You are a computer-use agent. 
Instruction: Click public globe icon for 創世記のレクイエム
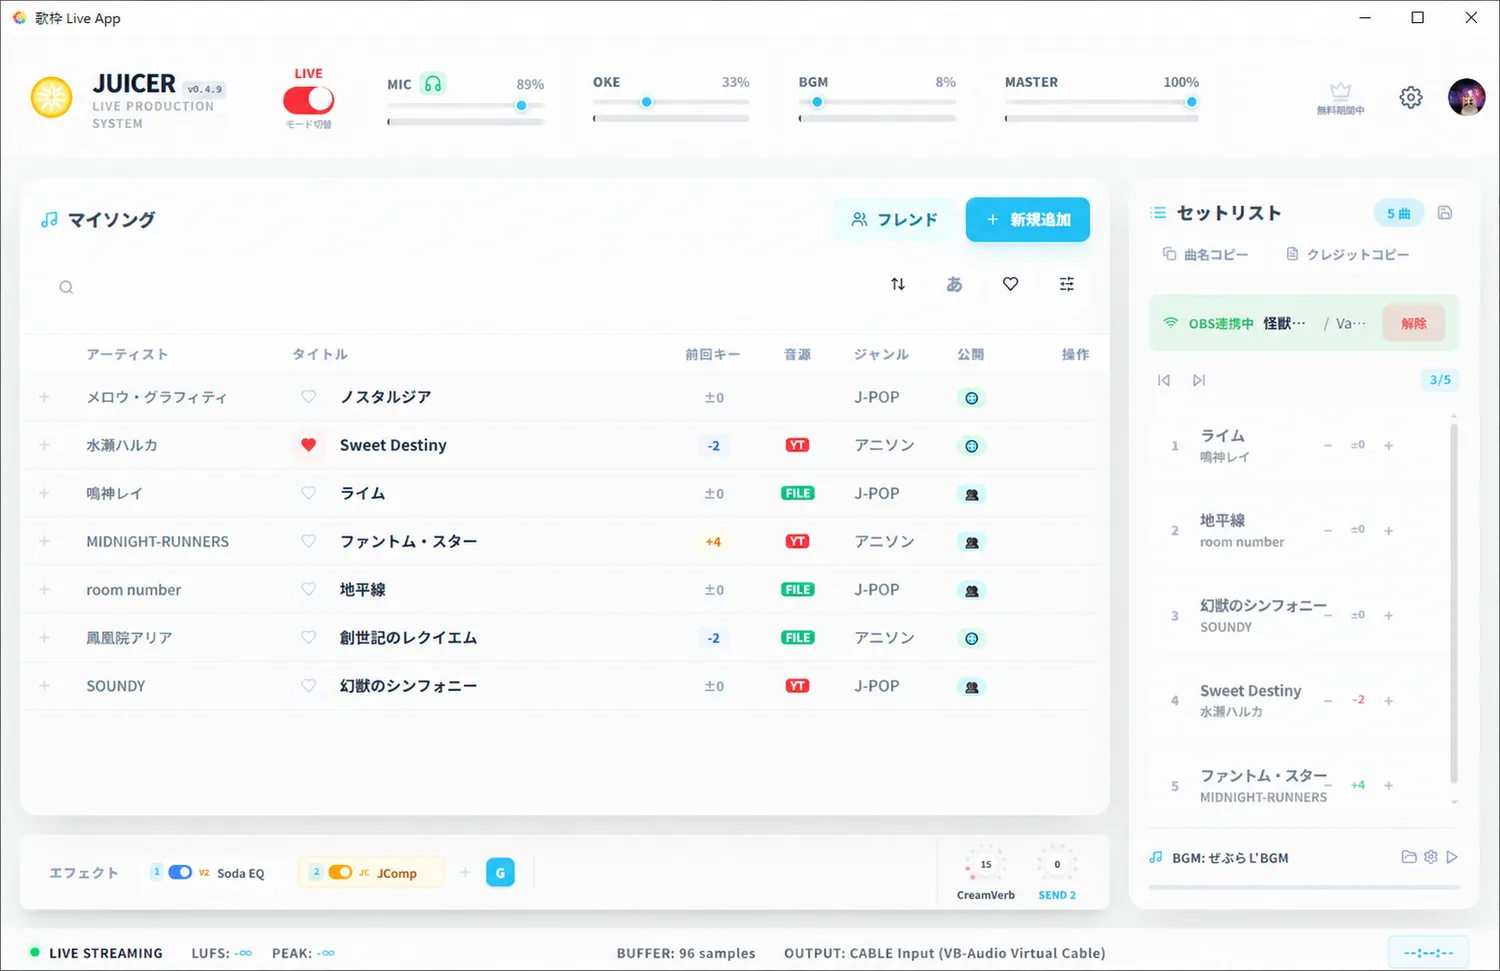coord(972,638)
